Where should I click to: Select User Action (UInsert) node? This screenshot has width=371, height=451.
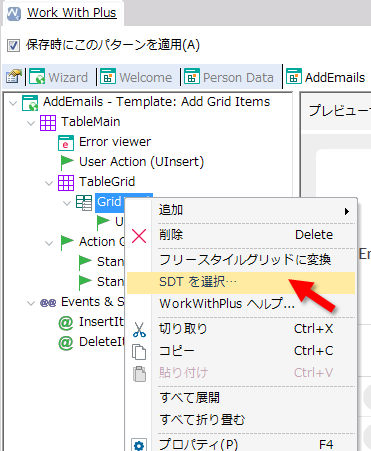tap(141, 162)
